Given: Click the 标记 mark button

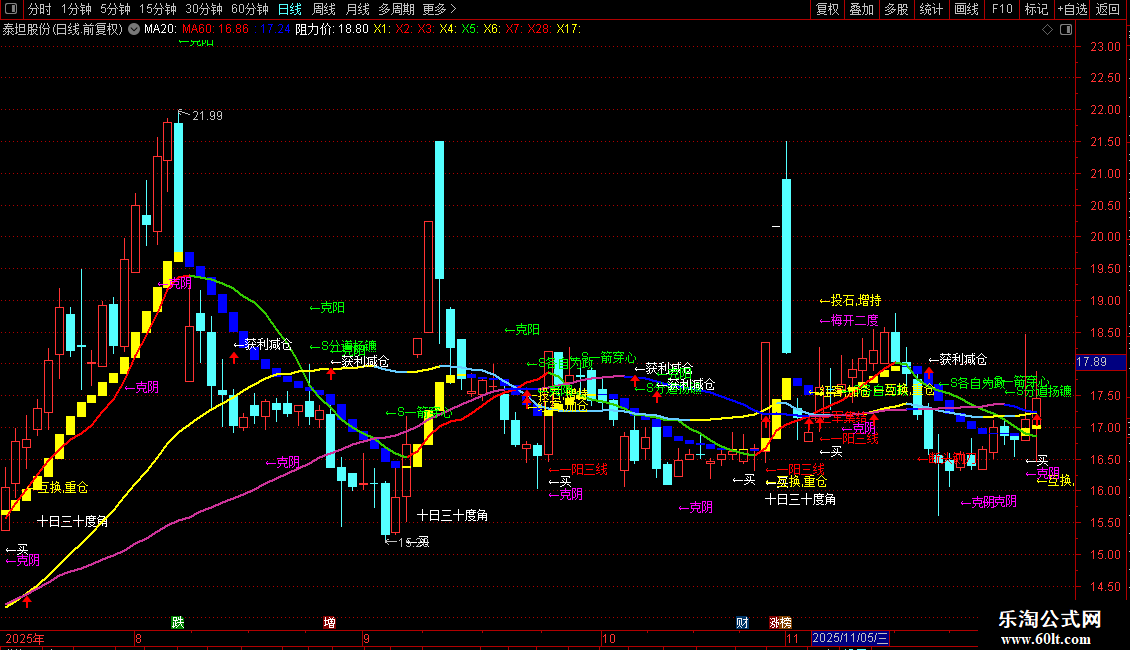Looking at the screenshot, I should click(1036, 9).
